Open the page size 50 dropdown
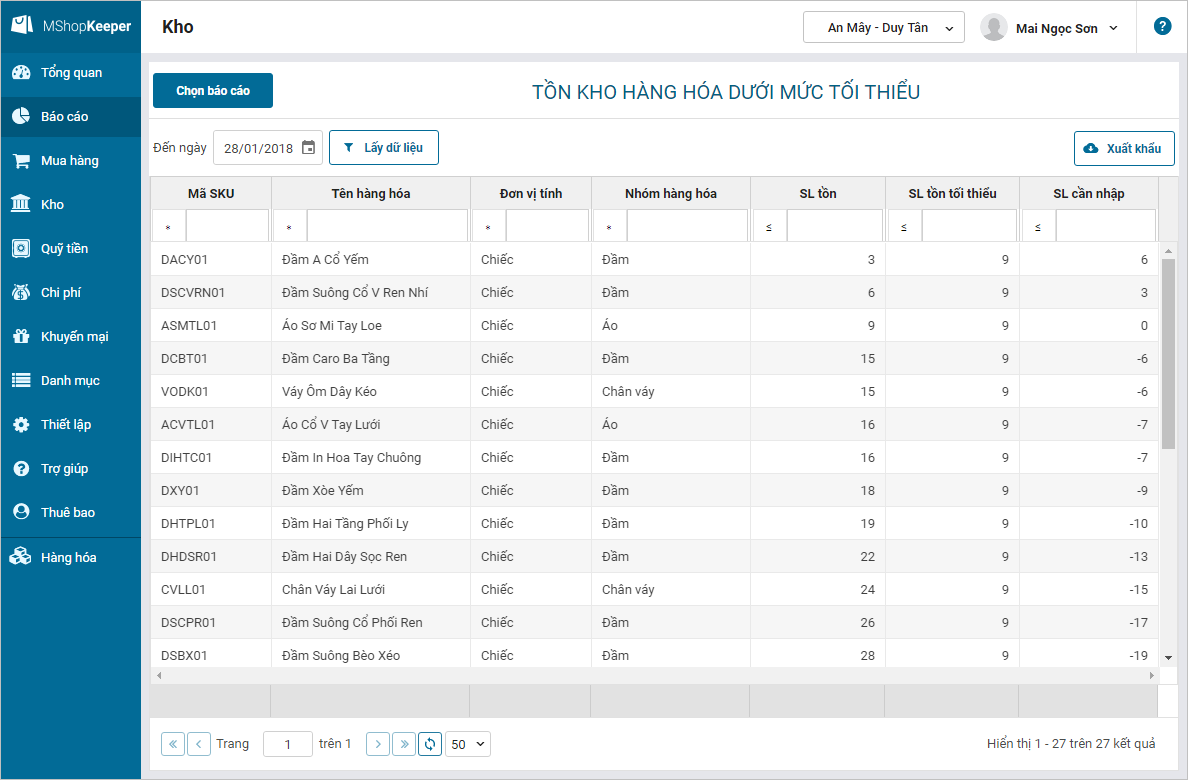Image resolution: width=1188 pixels, height=780 pixels. pos(468,744)
